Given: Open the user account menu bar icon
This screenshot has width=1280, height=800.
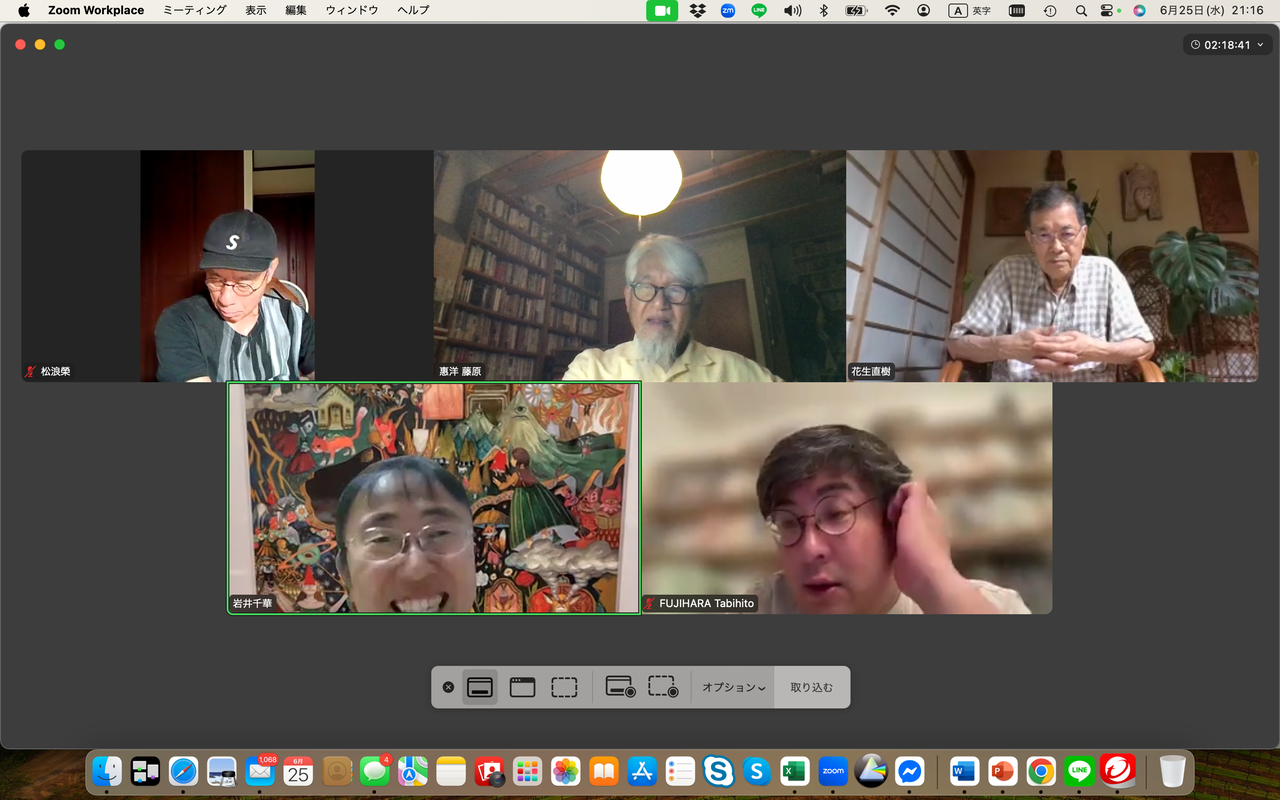Looking at the screenshot, I should click(923, 10).
